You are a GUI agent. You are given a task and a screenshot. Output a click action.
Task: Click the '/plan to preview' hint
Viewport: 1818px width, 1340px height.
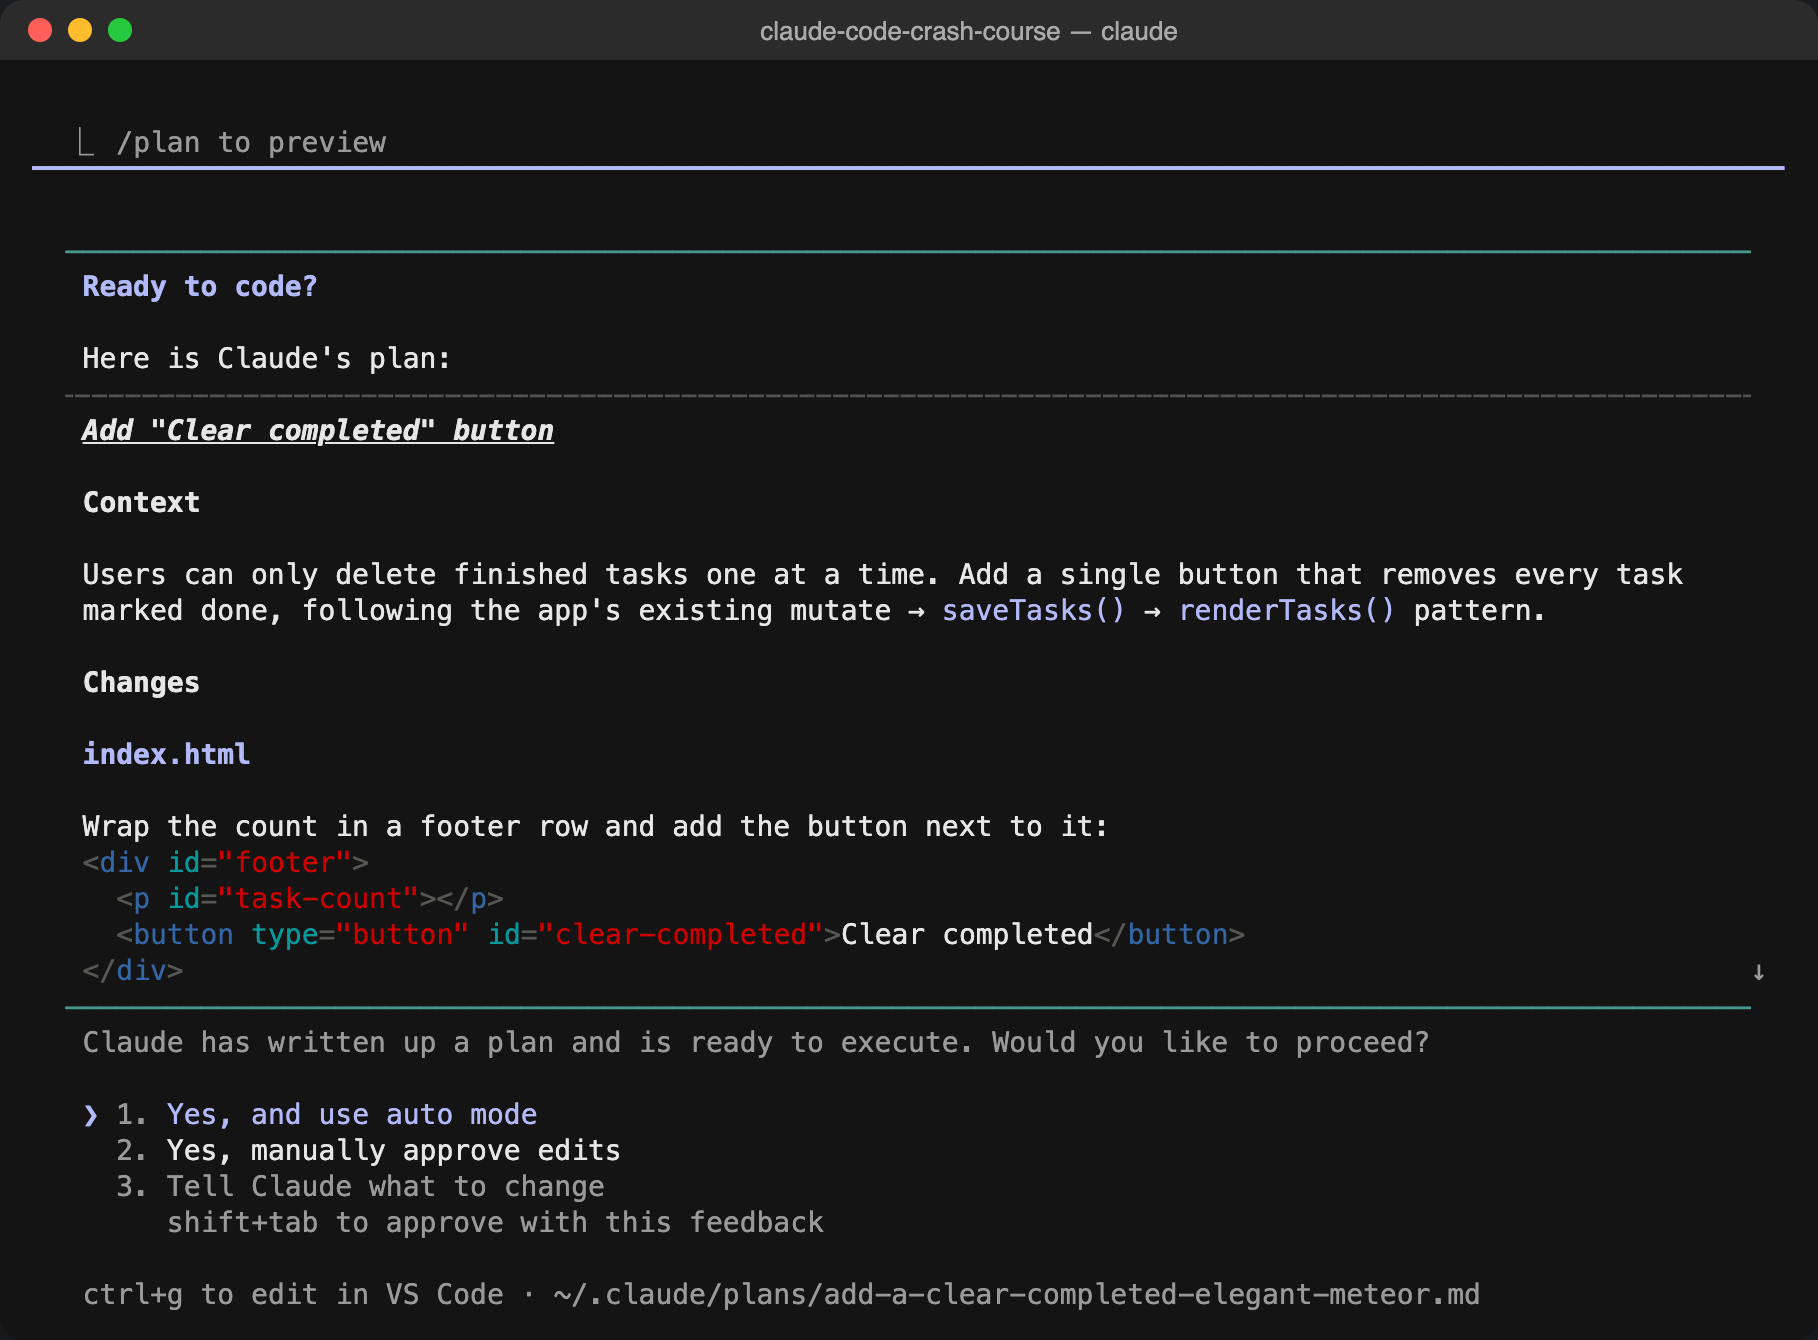[251, 142]
